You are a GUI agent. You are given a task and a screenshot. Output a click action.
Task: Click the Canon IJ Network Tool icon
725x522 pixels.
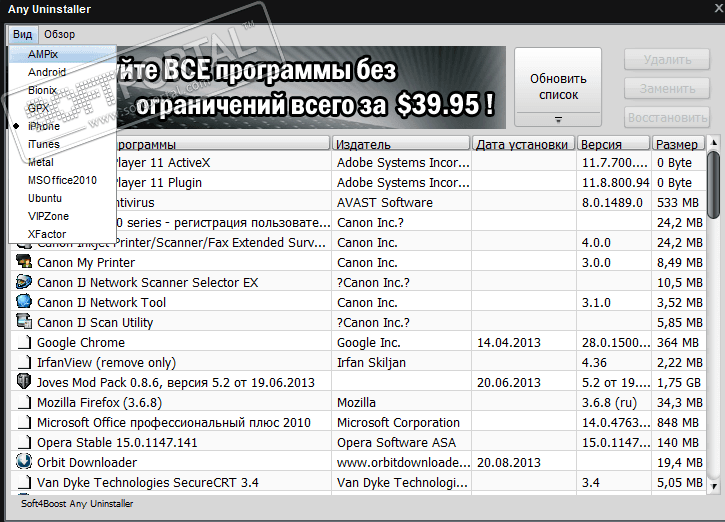[24, 302]
